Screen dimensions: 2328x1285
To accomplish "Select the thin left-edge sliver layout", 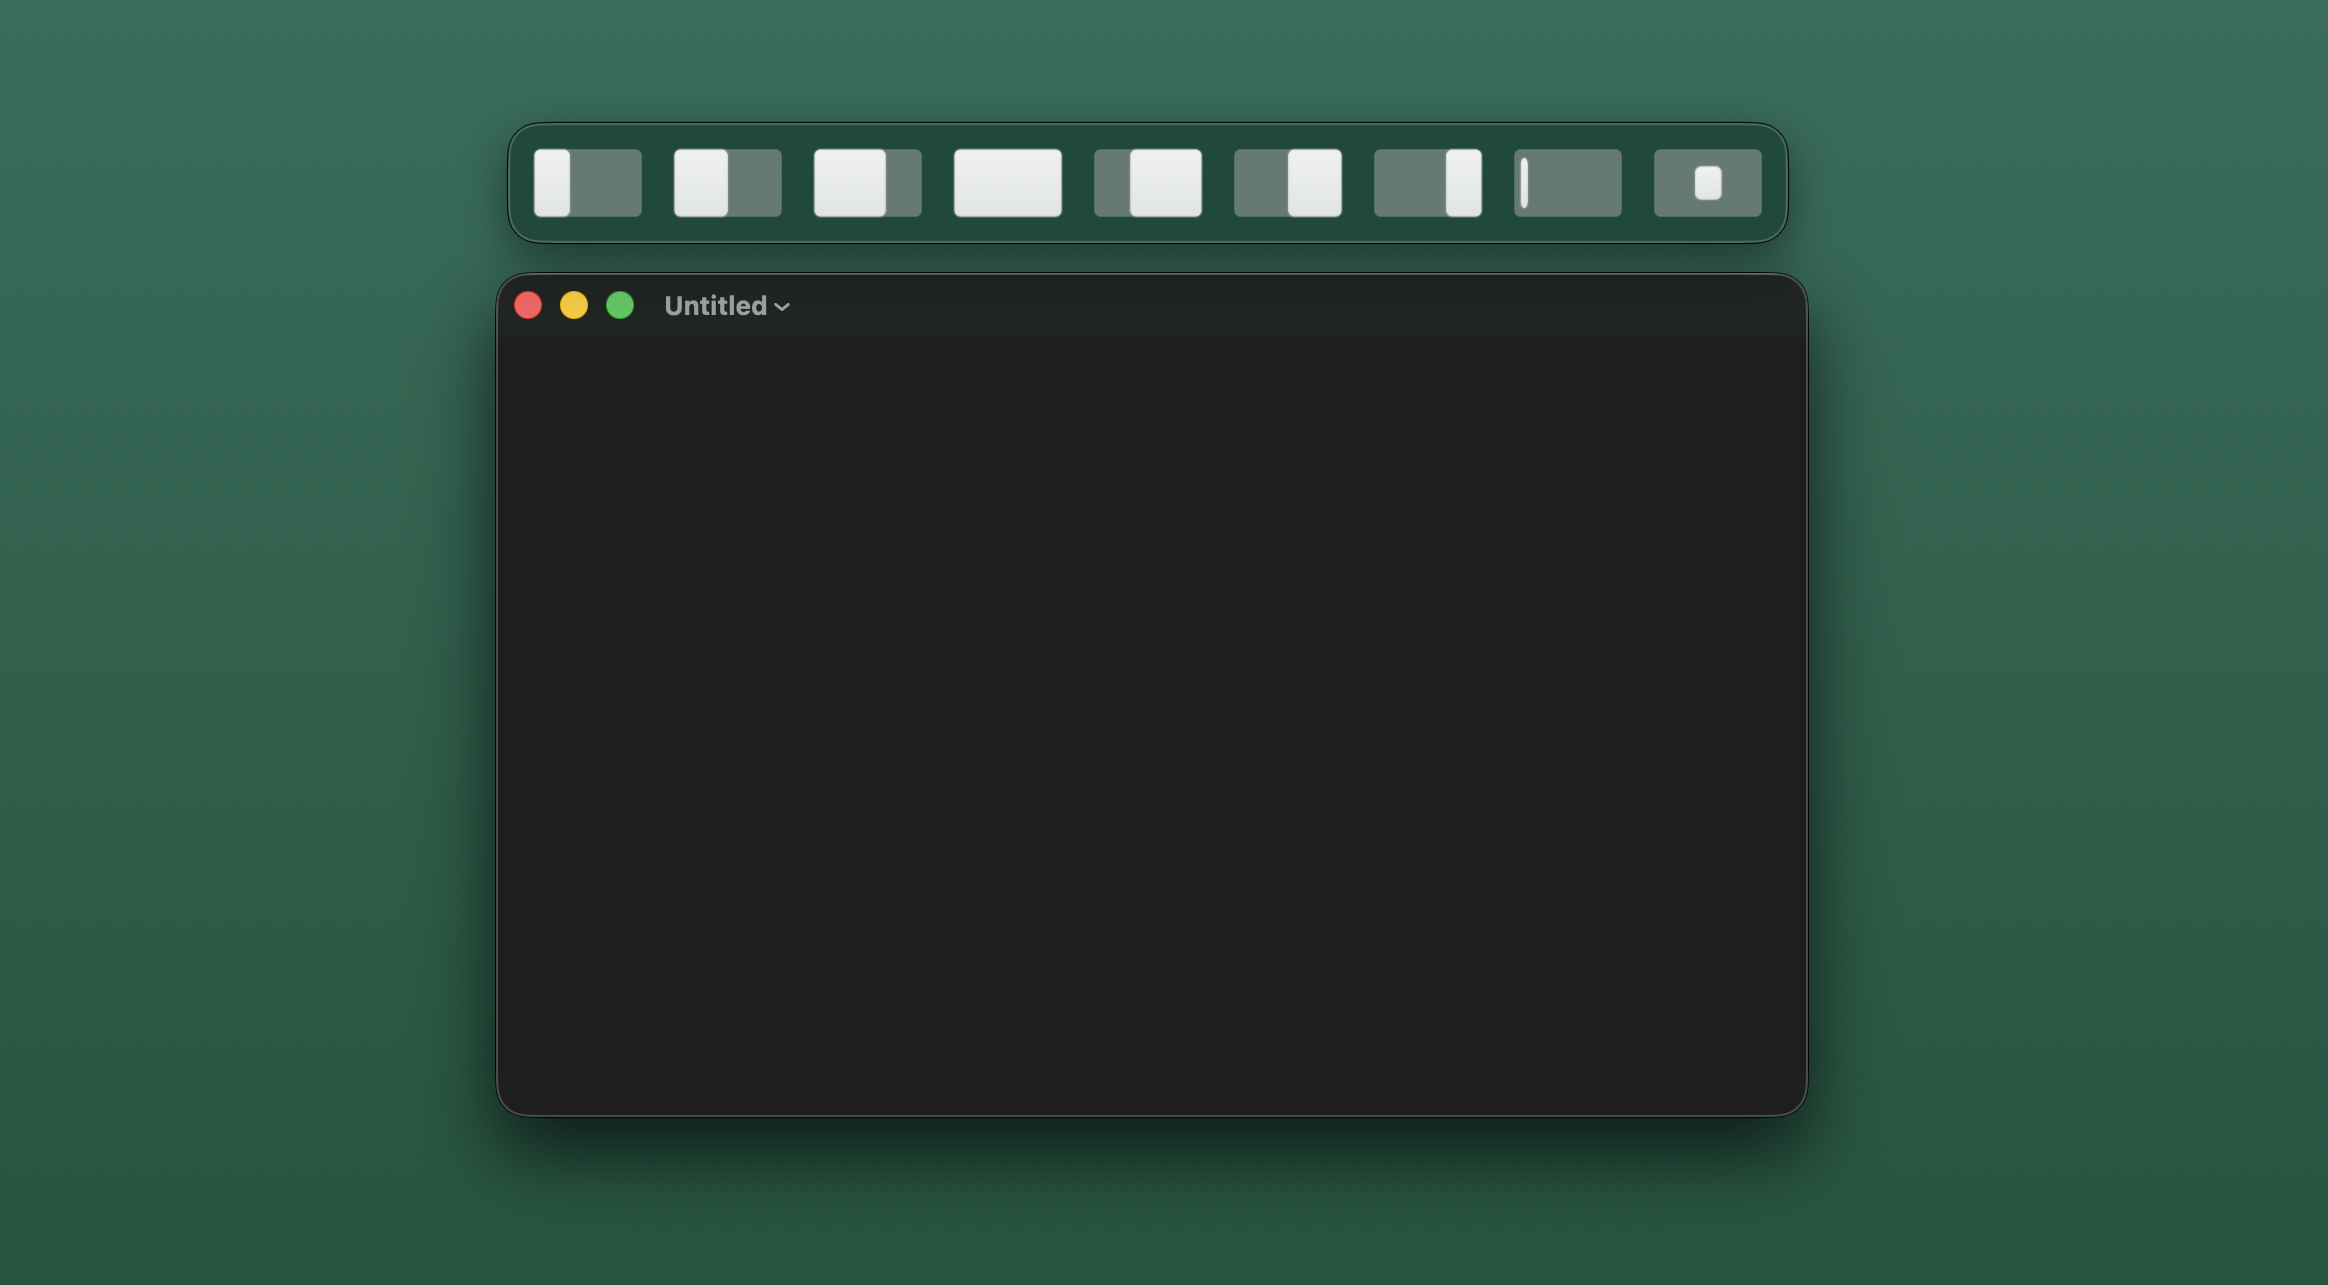I will pos(1568,183).
